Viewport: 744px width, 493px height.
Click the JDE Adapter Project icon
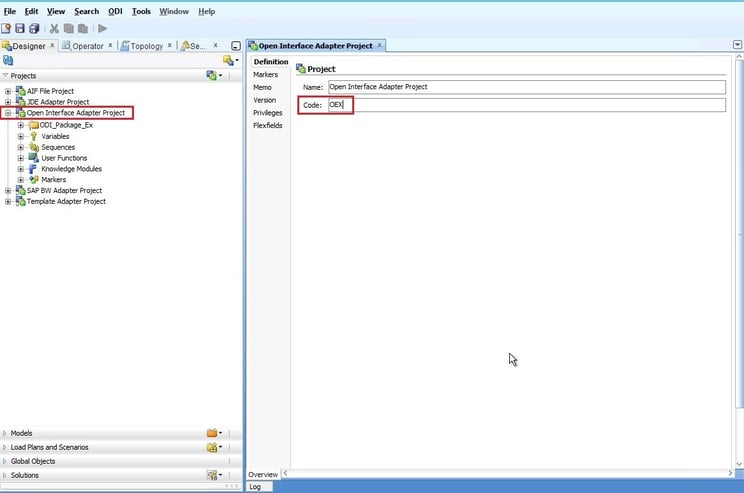click(21, 102)
